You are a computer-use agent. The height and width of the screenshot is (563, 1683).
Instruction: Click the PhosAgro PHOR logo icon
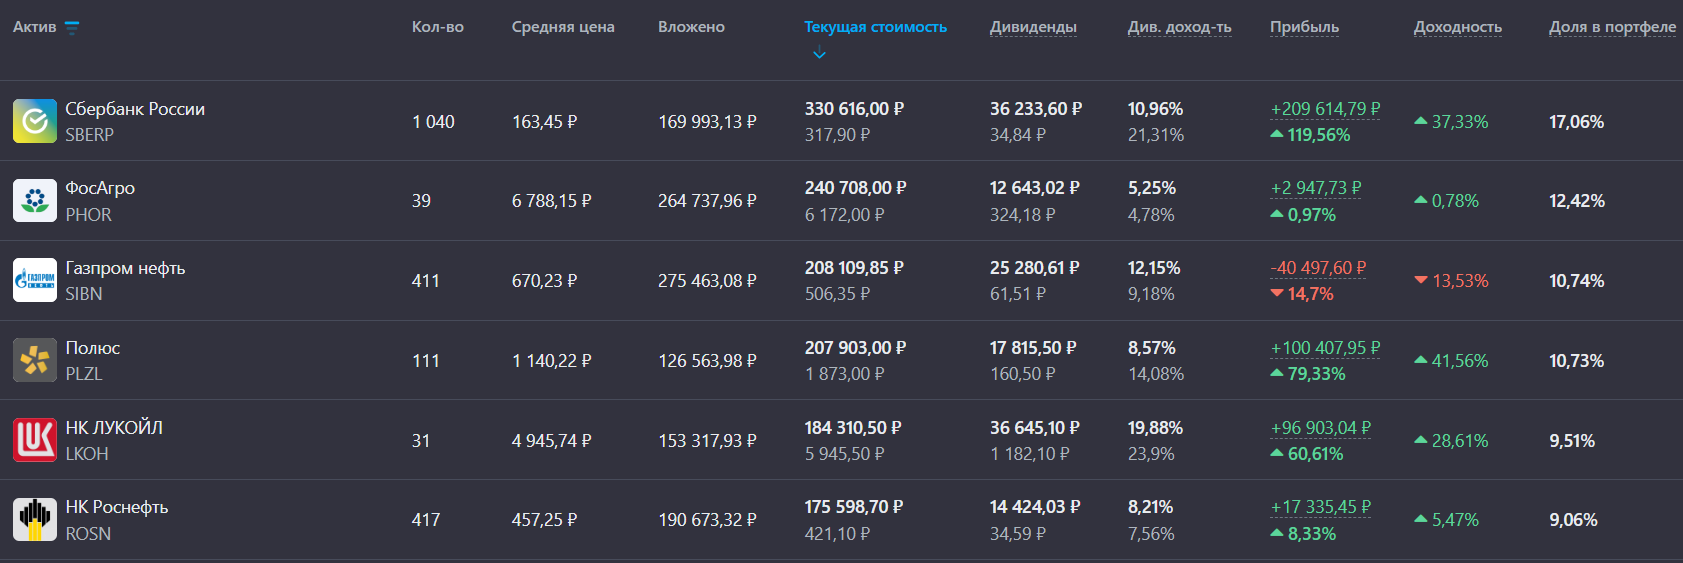point(35,201)
